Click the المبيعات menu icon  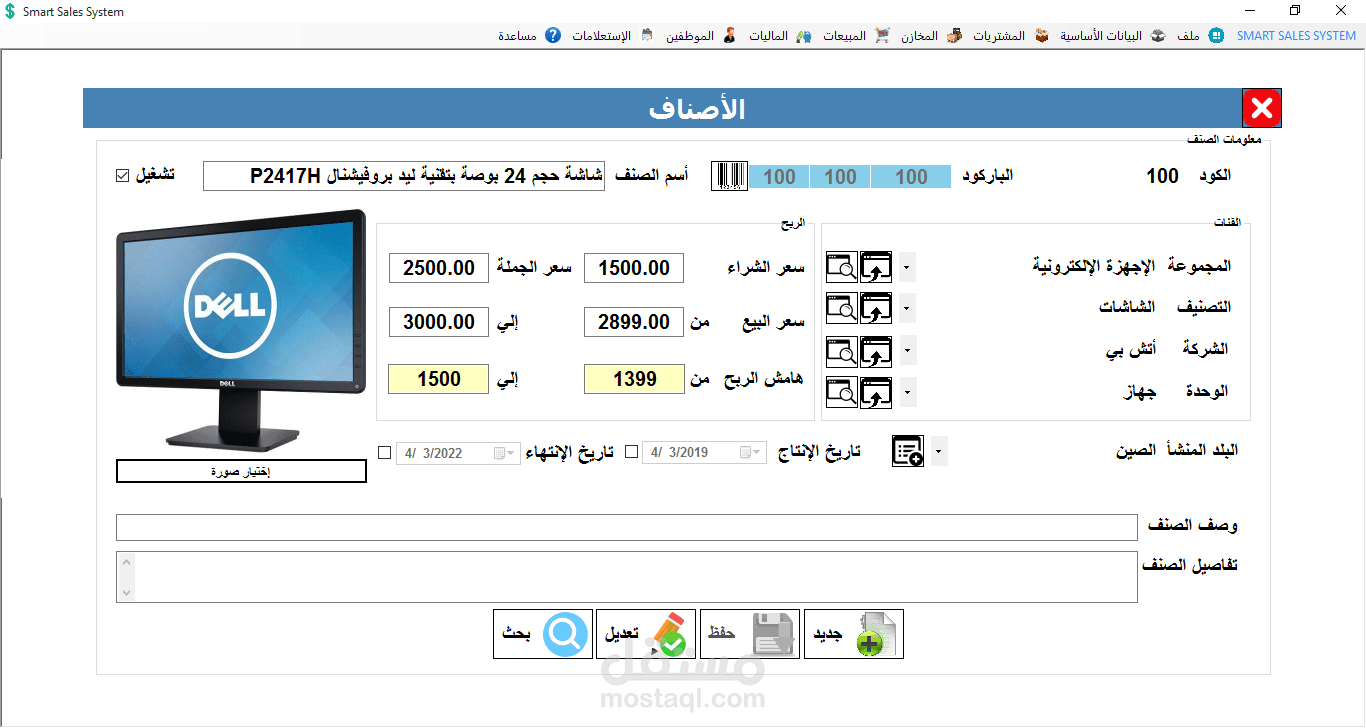804,36
